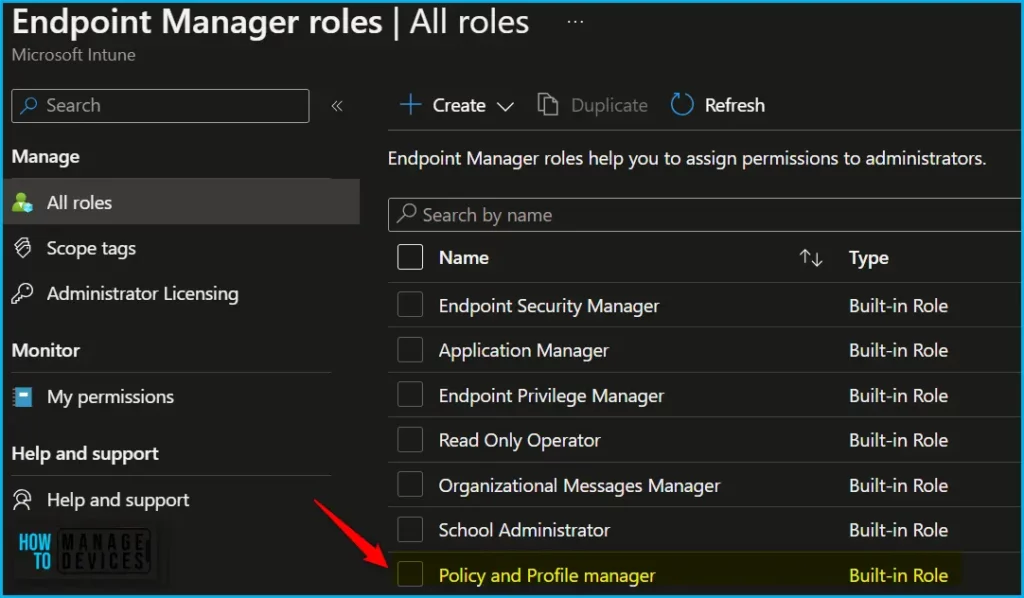Click the My permissions icon
1024x598 pixels.
pyautogui.click(x=22, y=397)
